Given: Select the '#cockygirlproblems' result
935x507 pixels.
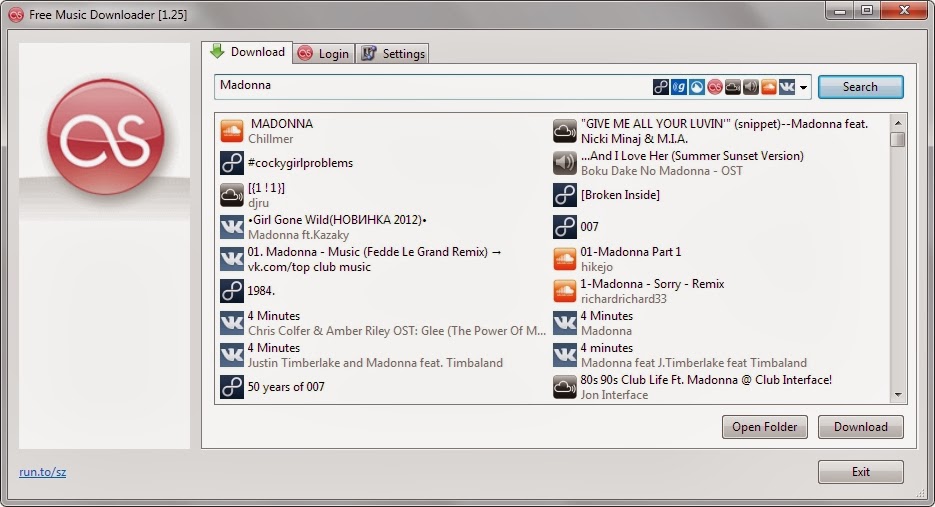Looking at the screenshot, I should pyautogui.click(x=300, y=163).
